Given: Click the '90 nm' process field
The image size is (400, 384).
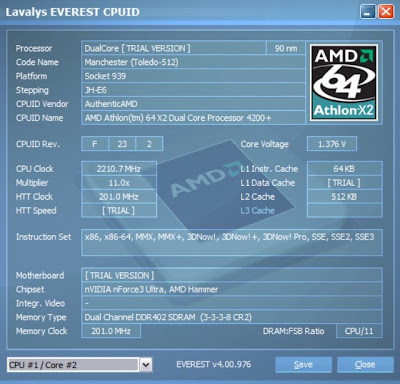Looking at the screenshot, I should click(286, 48).
